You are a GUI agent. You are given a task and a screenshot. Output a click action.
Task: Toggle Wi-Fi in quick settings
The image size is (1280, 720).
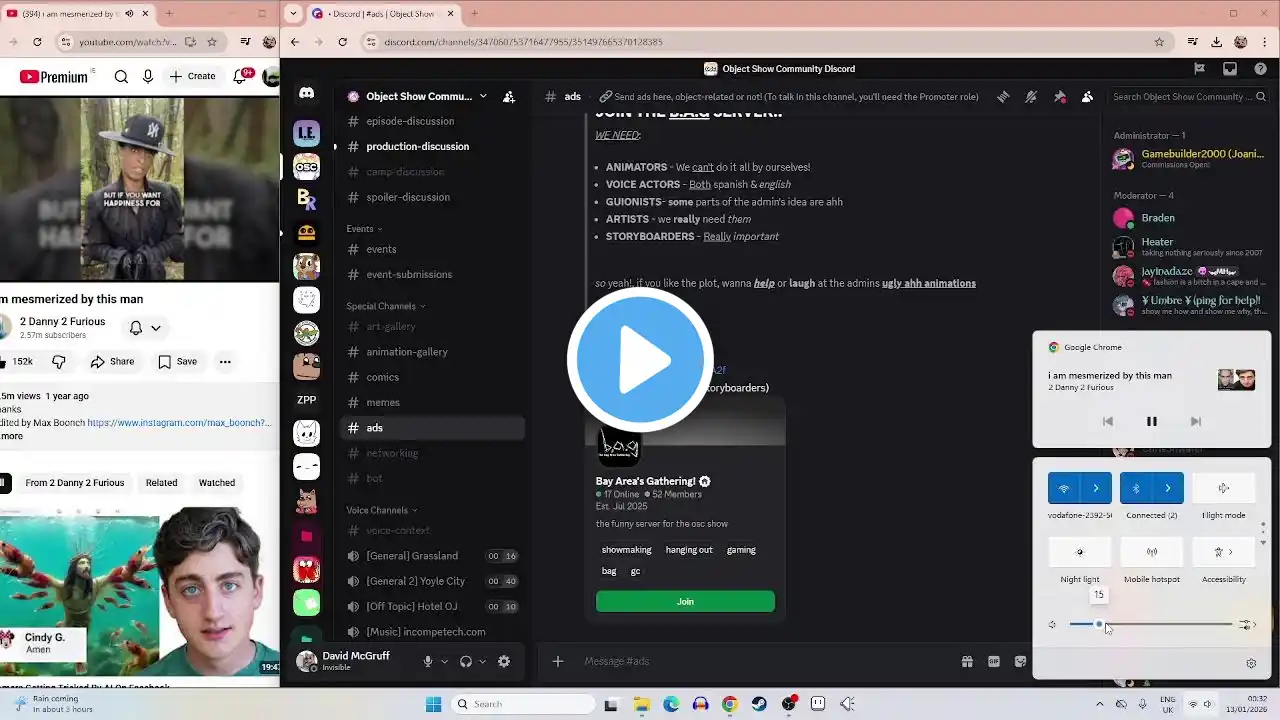pos(1064,488)
